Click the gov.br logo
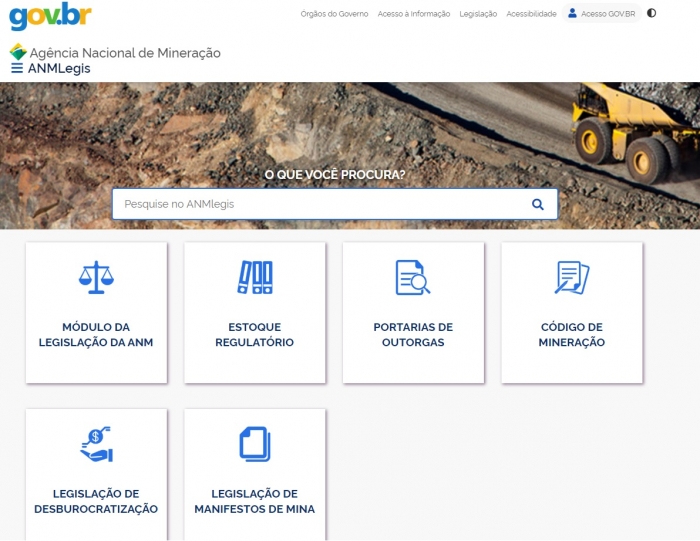 tap(50, 17)
